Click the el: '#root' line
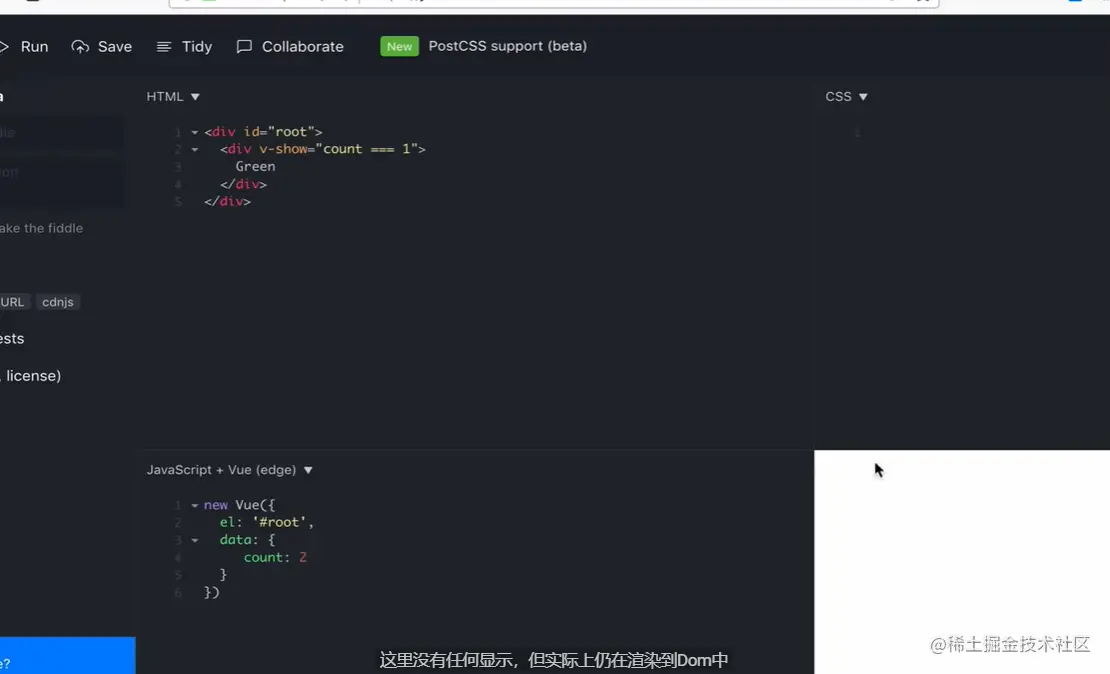The height and width of the screenshot is (674, 1110). pos(267,522)
